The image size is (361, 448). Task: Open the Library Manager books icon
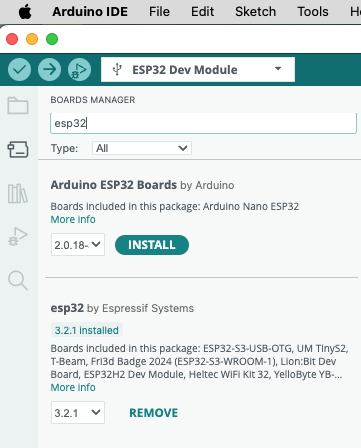pyautogui.click(x=18, y=193)
